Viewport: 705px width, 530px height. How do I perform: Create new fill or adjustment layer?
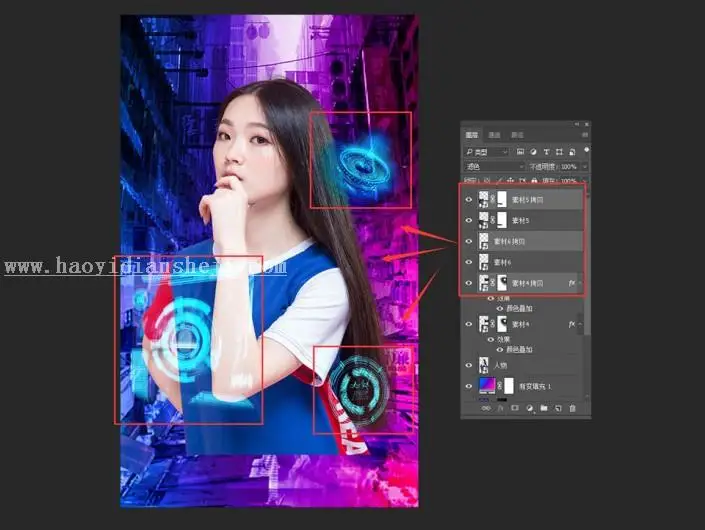point(529,408)
